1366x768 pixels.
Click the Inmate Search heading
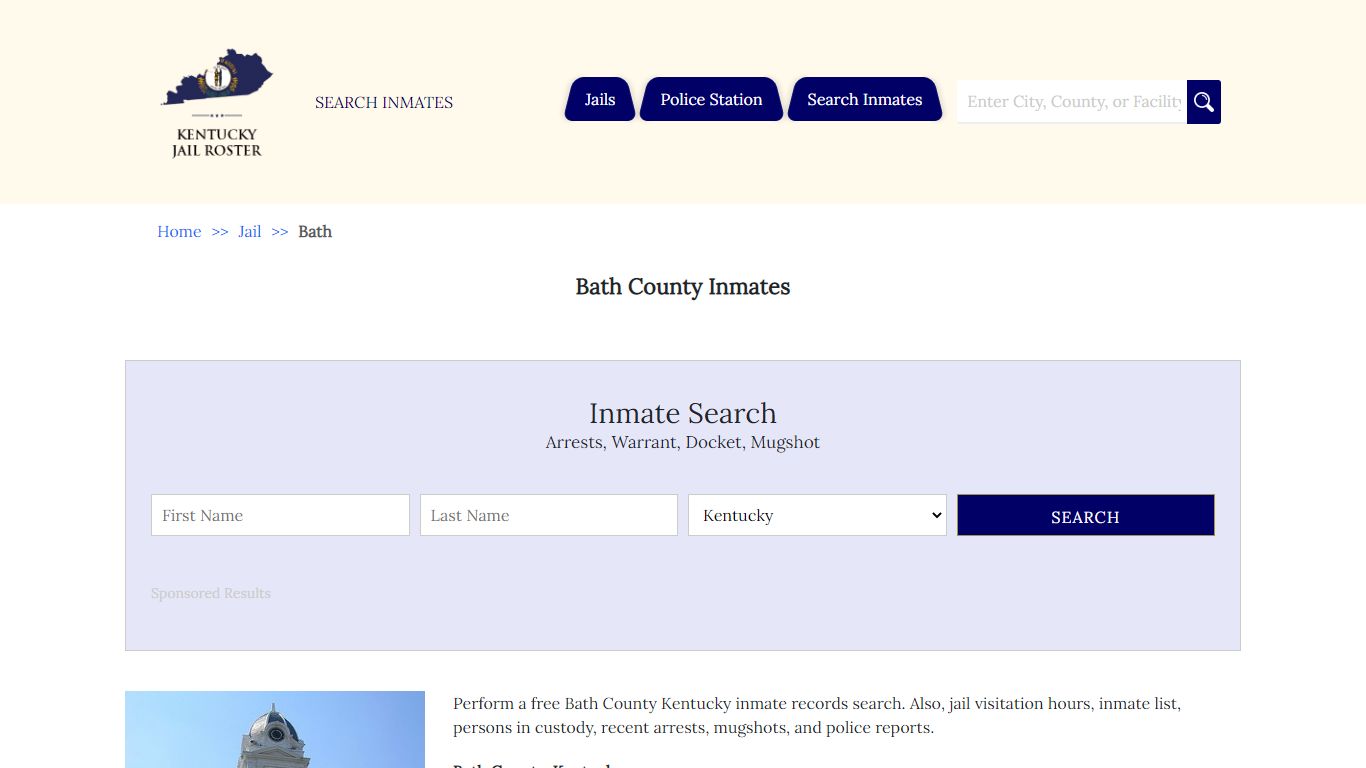tap(683, 413)
